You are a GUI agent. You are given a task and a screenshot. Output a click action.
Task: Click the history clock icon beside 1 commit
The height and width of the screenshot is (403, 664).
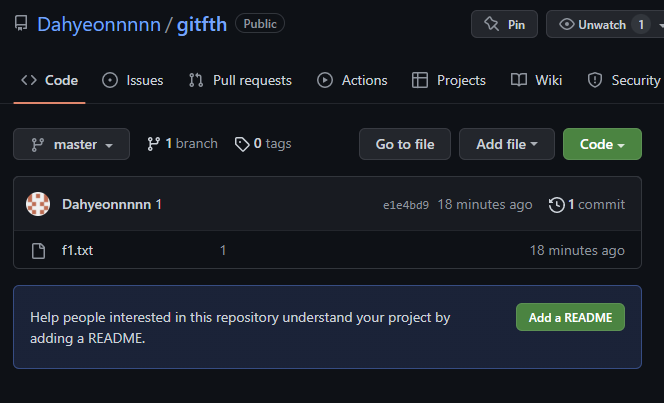(x=556, y=205)
